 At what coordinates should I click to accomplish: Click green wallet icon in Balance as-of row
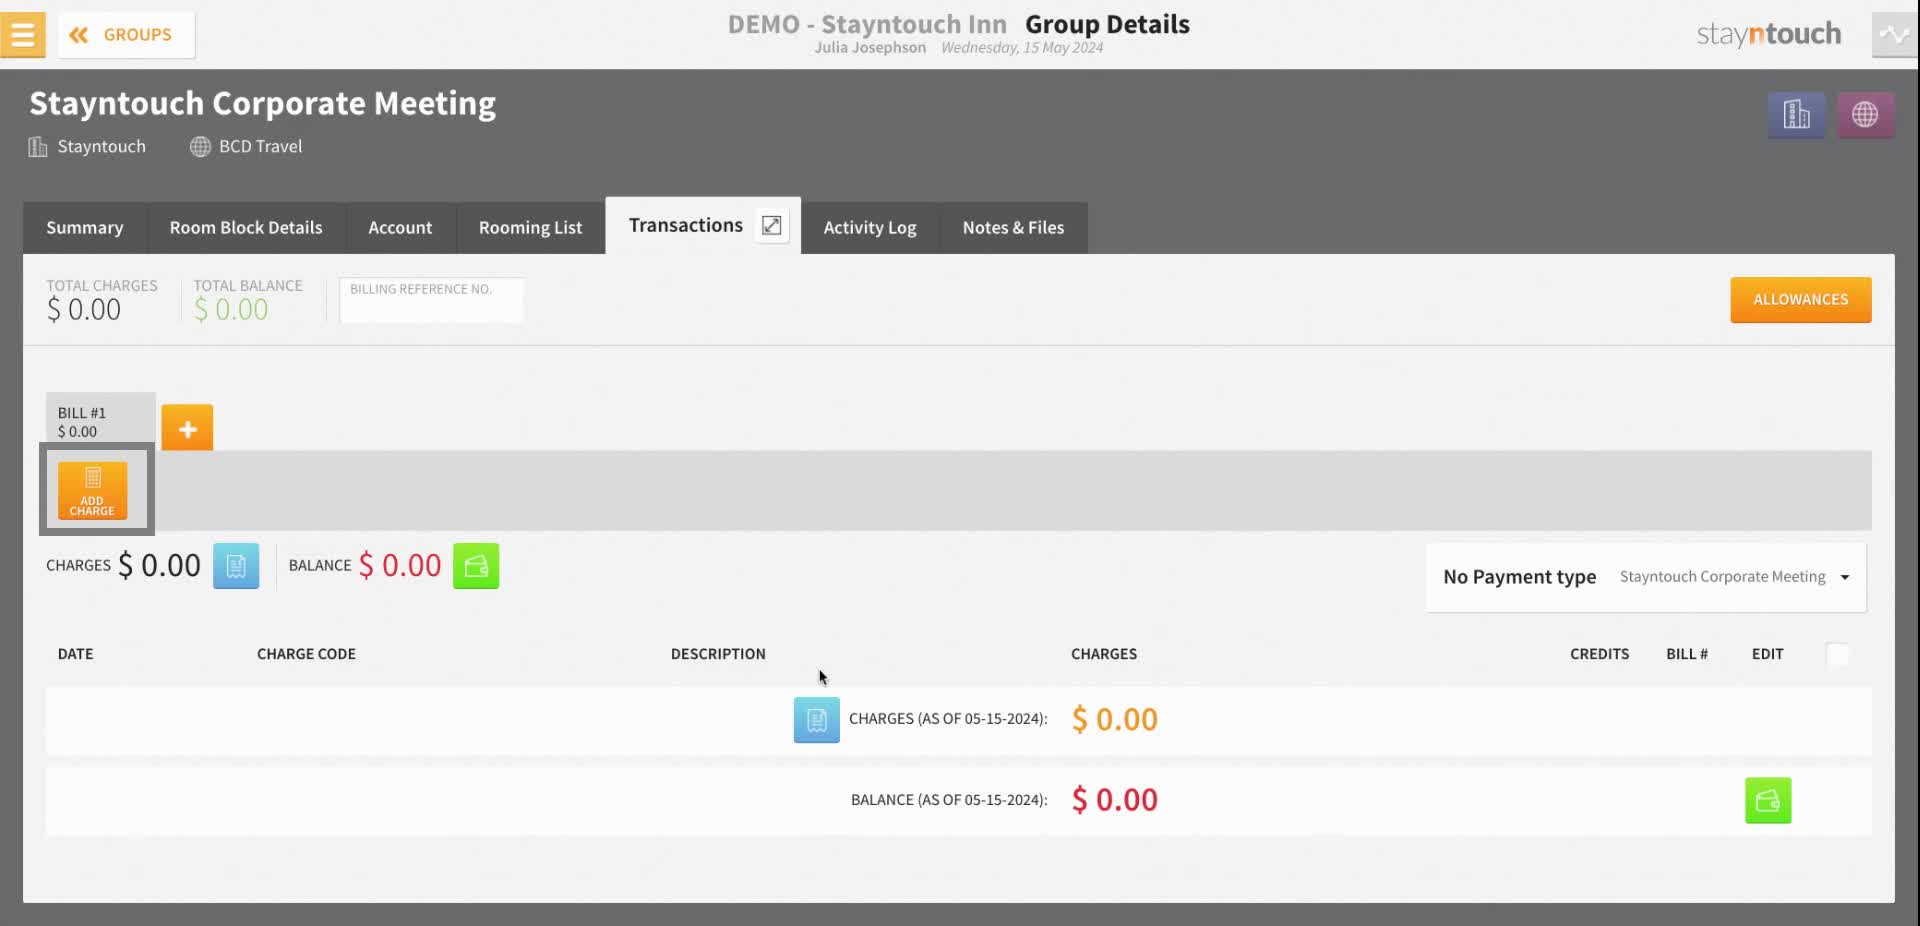click(x=1768, y=800)
